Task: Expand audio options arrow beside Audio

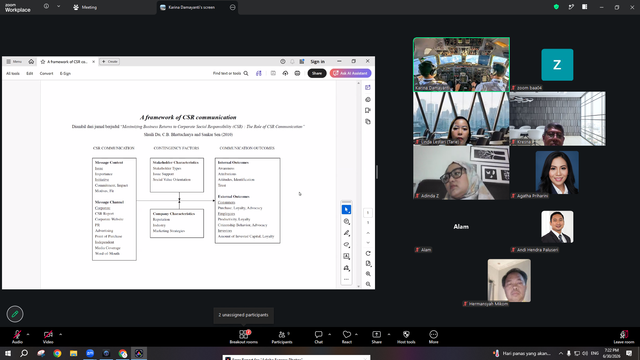Action: click(x=28, y=334)
